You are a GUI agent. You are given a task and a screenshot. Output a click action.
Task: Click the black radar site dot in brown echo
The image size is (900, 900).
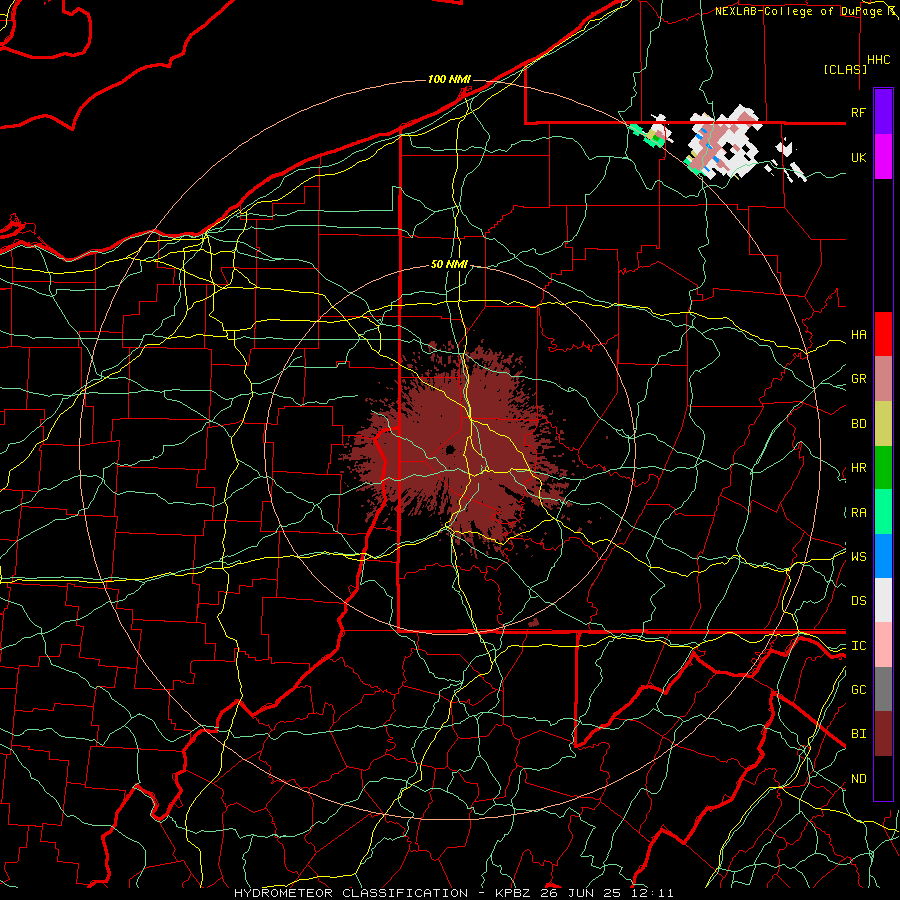(x=451, y=449)
